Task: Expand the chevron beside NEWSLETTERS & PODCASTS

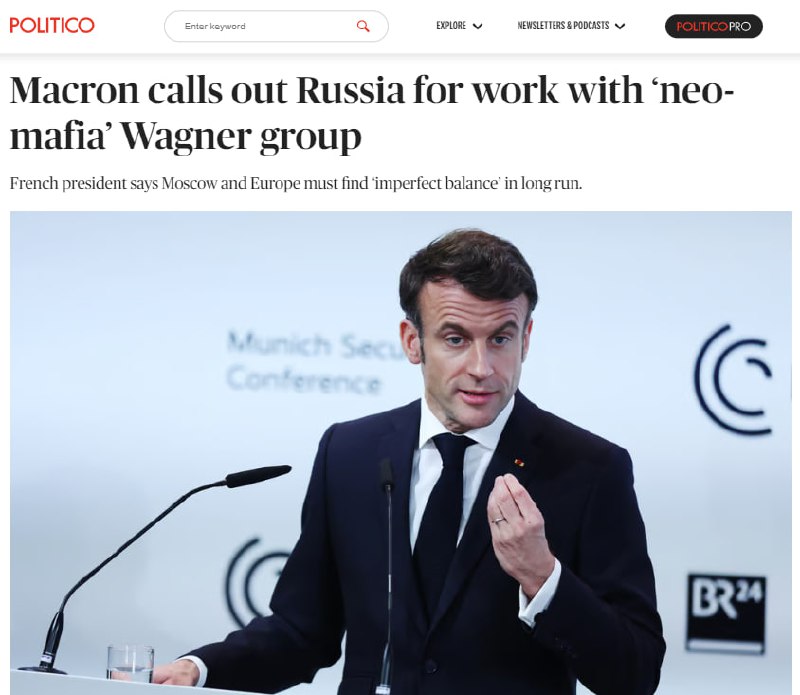Action: click(620, 26)
